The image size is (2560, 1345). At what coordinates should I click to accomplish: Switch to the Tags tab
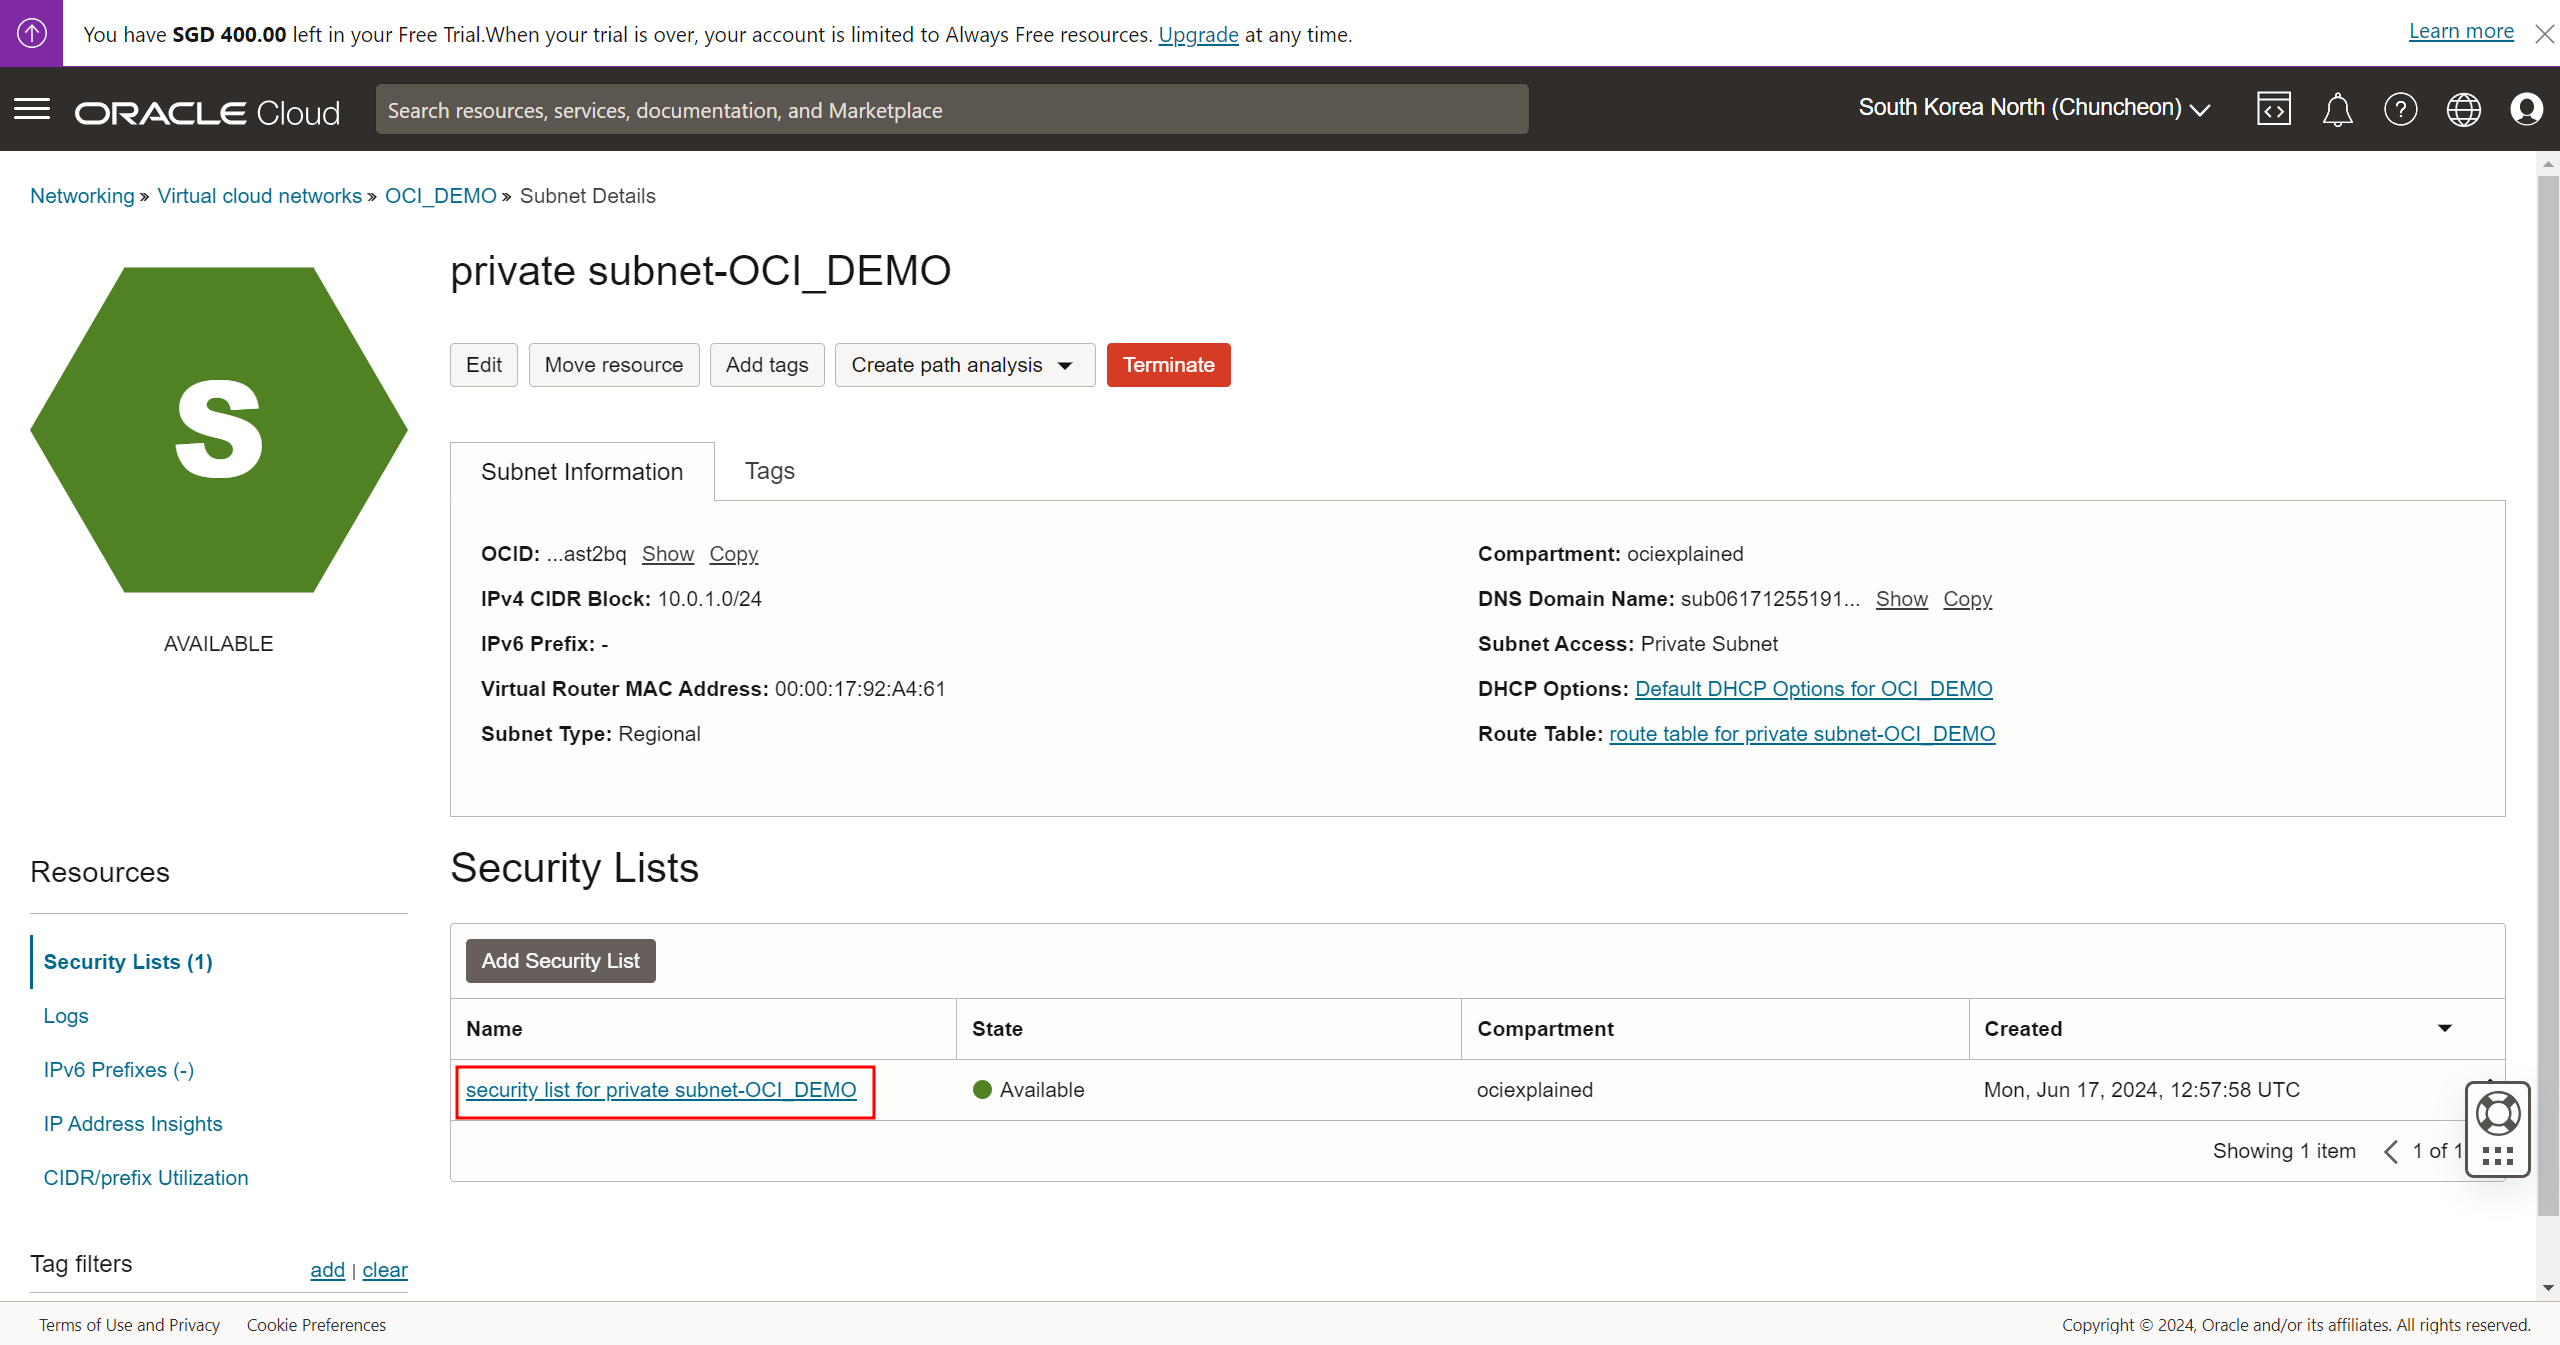tap(769, 471)
